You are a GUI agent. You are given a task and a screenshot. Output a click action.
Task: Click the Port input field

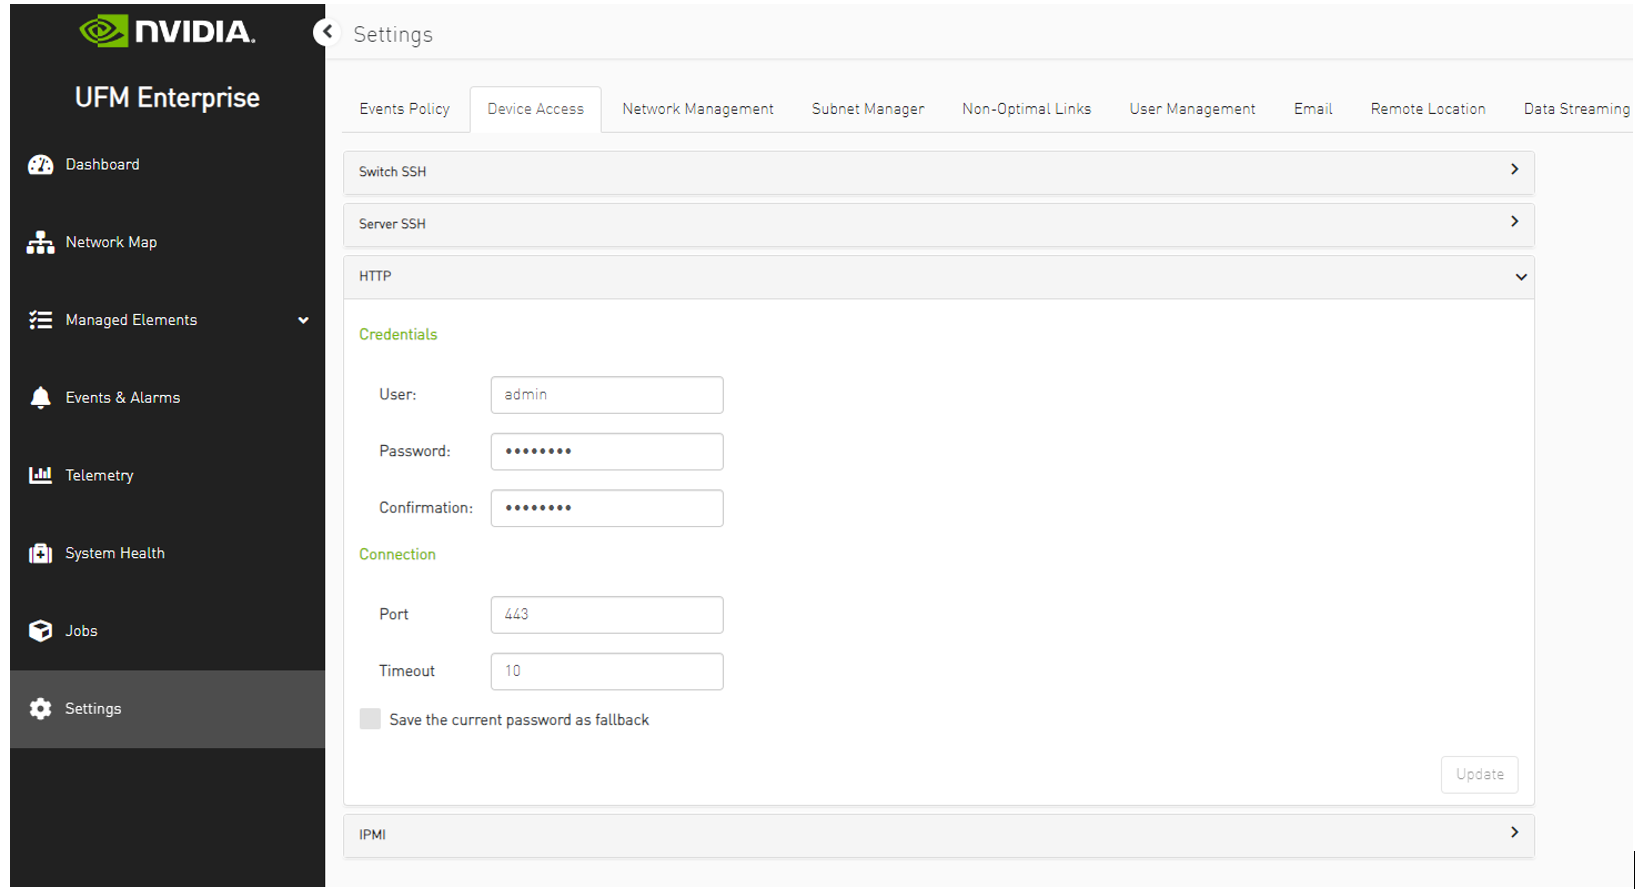click(607, 615)
